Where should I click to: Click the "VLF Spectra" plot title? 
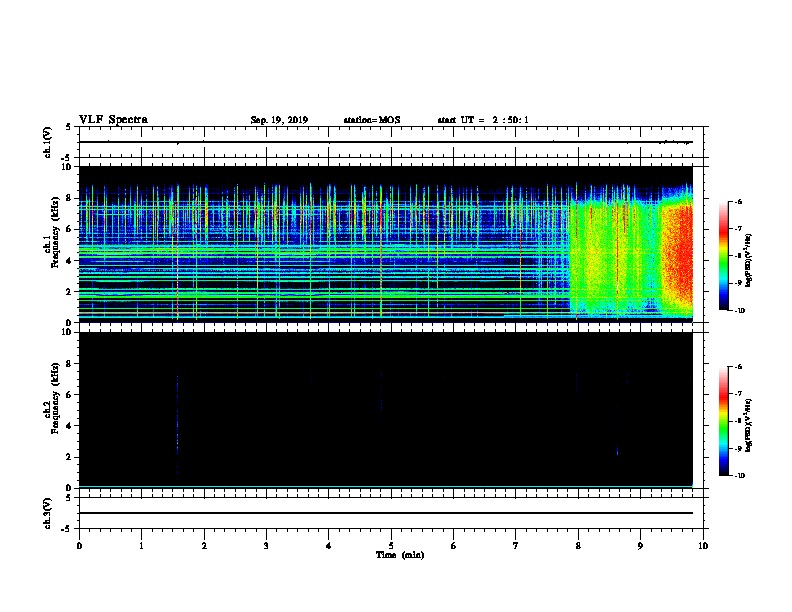pos(113,119)
